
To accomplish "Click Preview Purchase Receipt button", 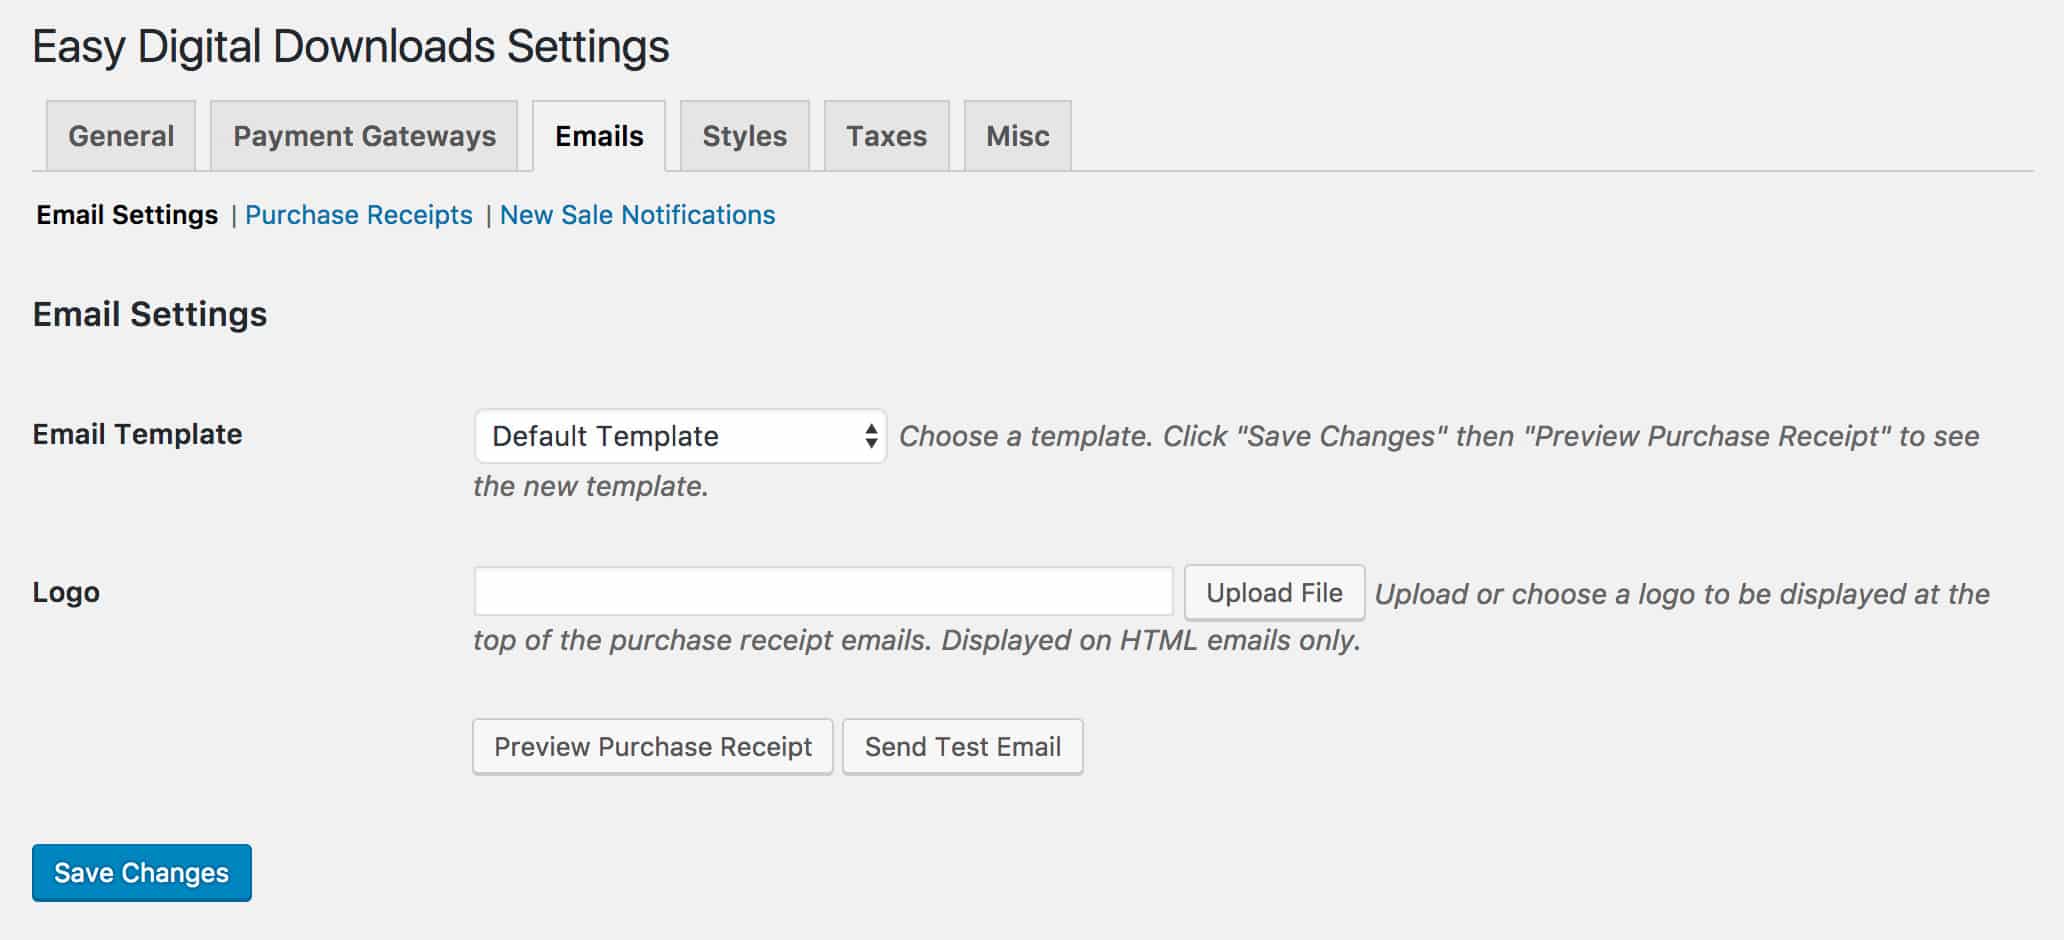I will (653, 747).
